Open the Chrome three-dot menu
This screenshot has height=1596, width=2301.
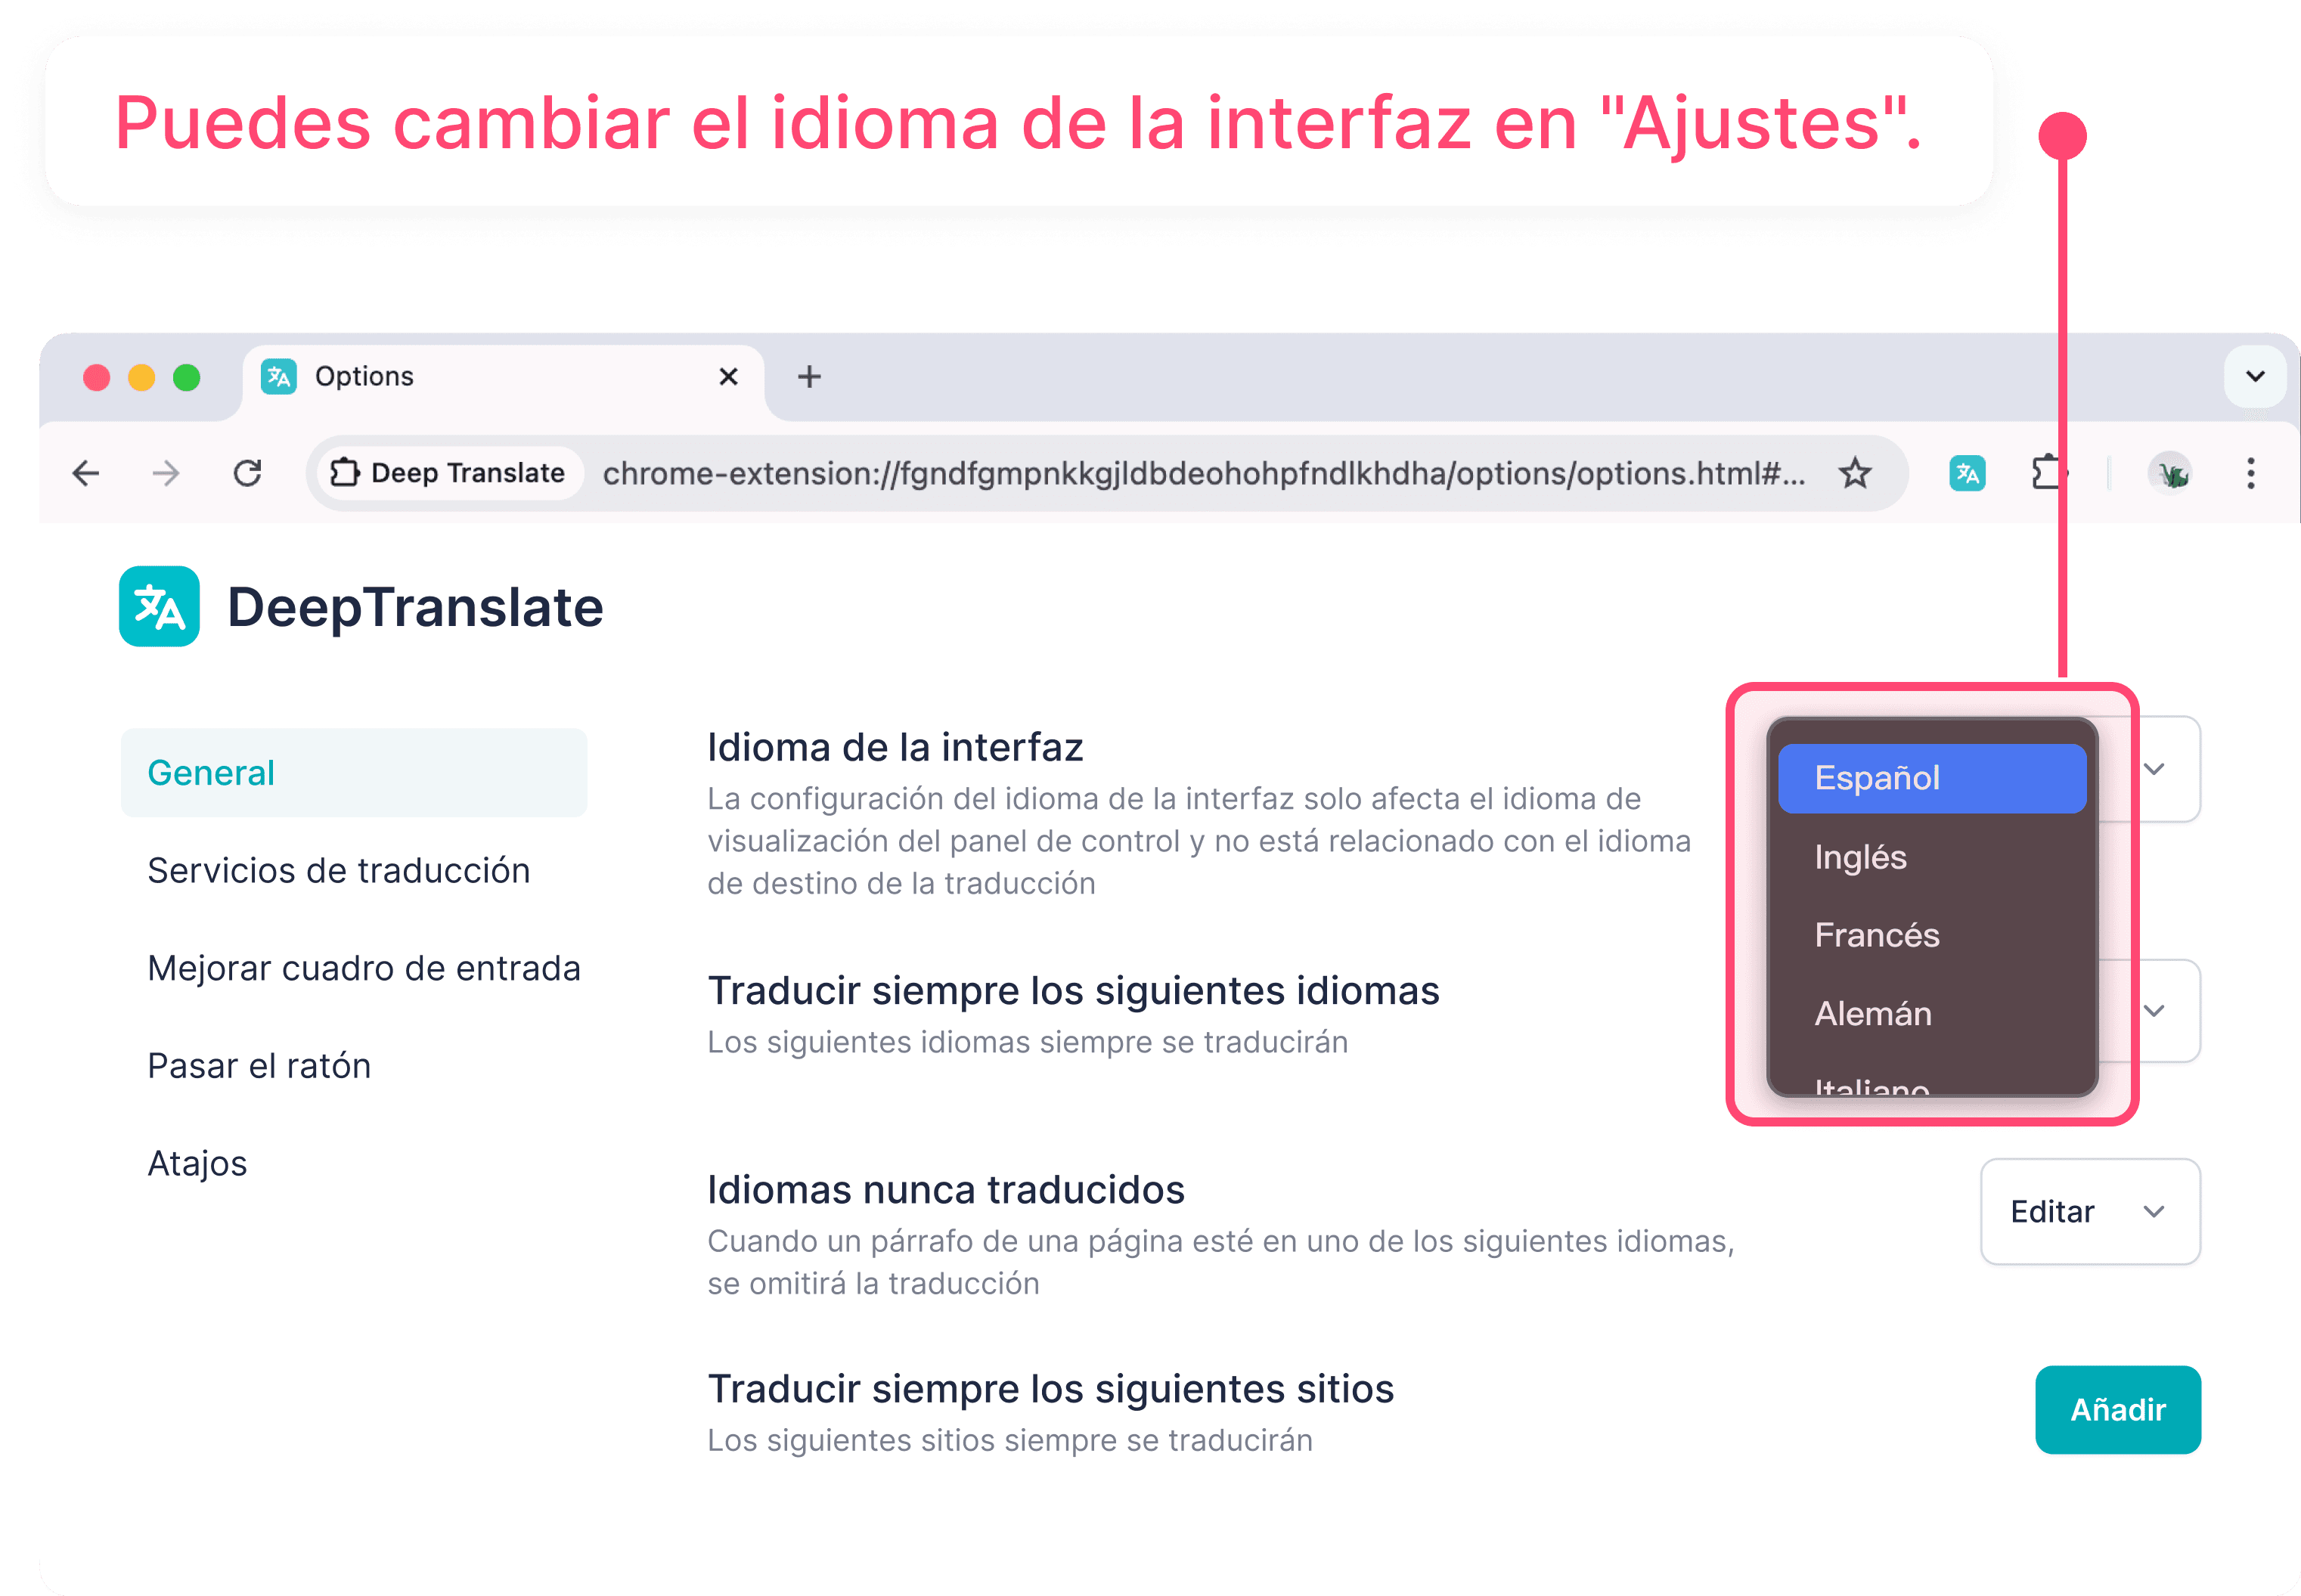[x=2251, y=473]
